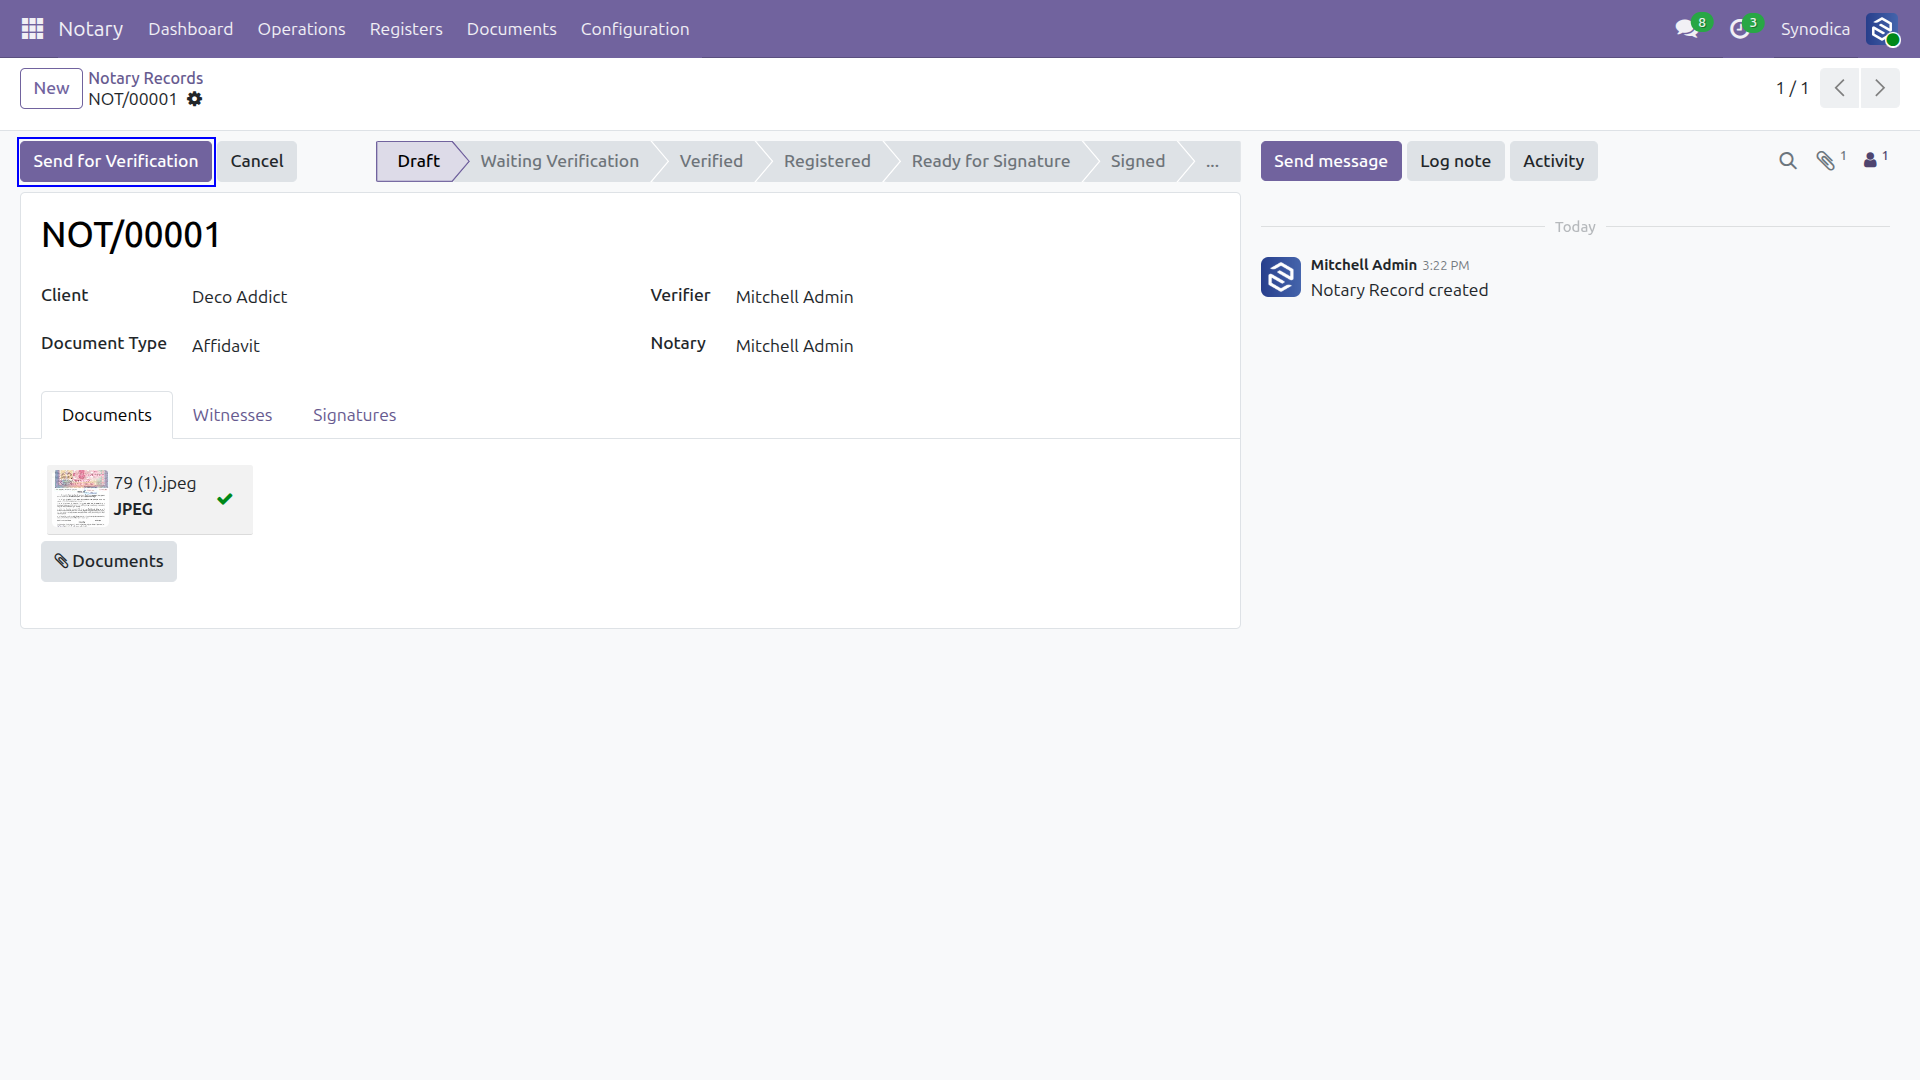Open the apps grid home menu
This screenshot has width=1920, height=1080.
coord(32,29)
